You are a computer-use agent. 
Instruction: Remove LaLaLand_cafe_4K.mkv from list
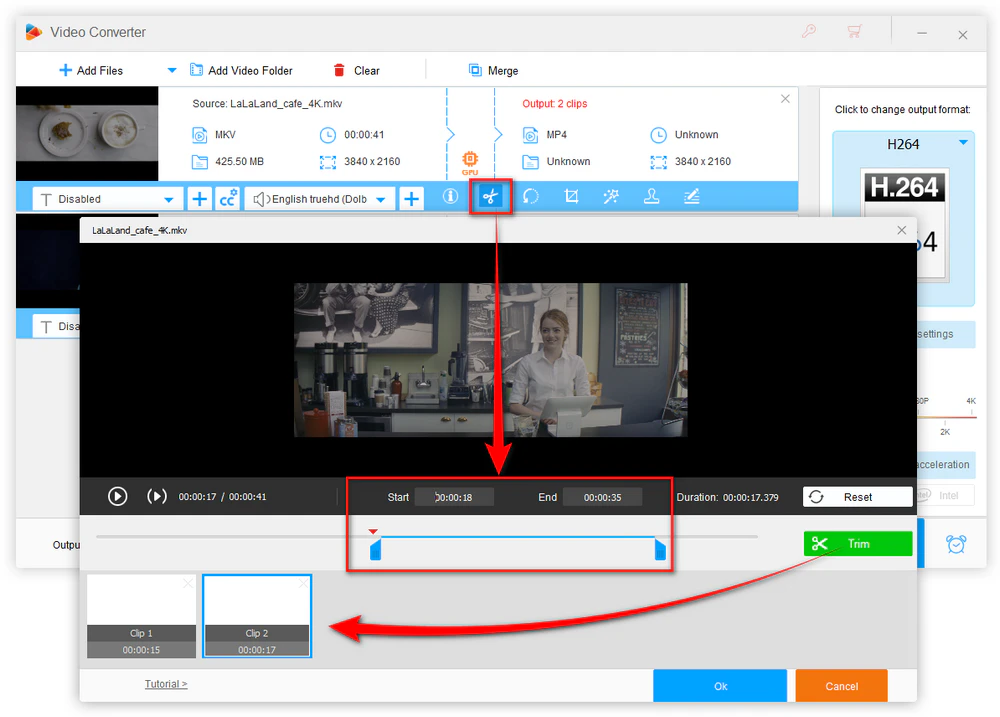785,99
